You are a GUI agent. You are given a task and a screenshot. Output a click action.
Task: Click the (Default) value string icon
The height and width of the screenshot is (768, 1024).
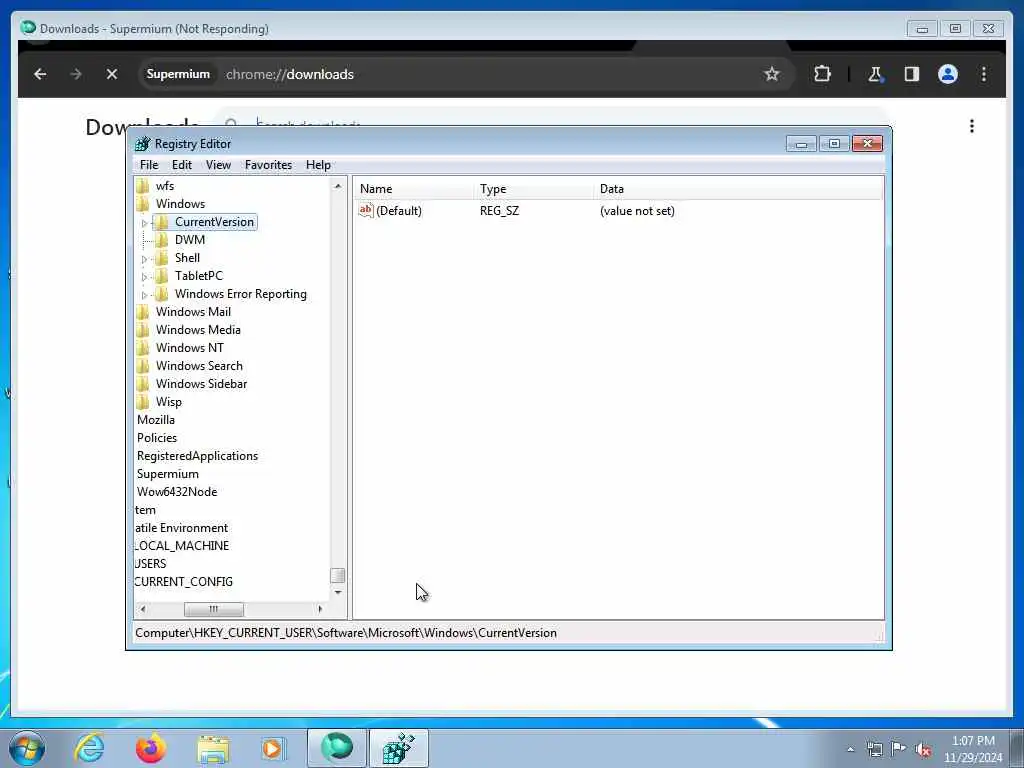[366, 210]
